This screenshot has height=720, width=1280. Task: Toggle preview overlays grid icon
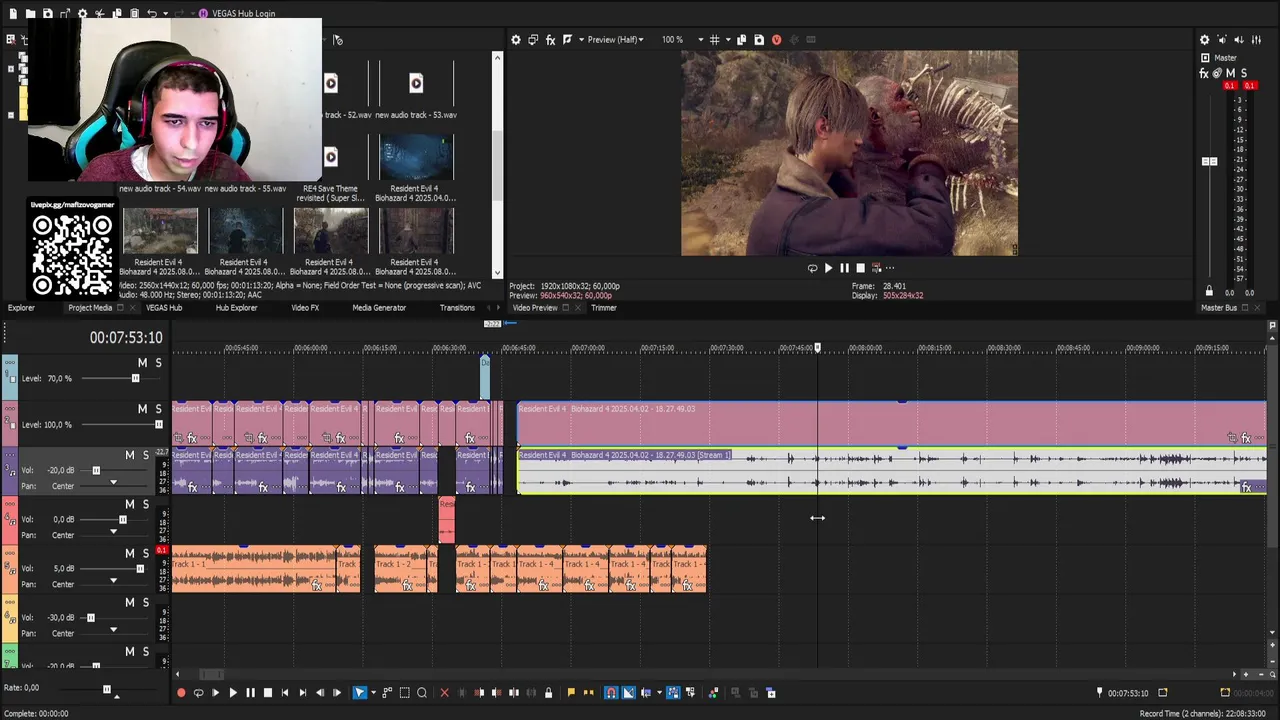tap(714, 40)
